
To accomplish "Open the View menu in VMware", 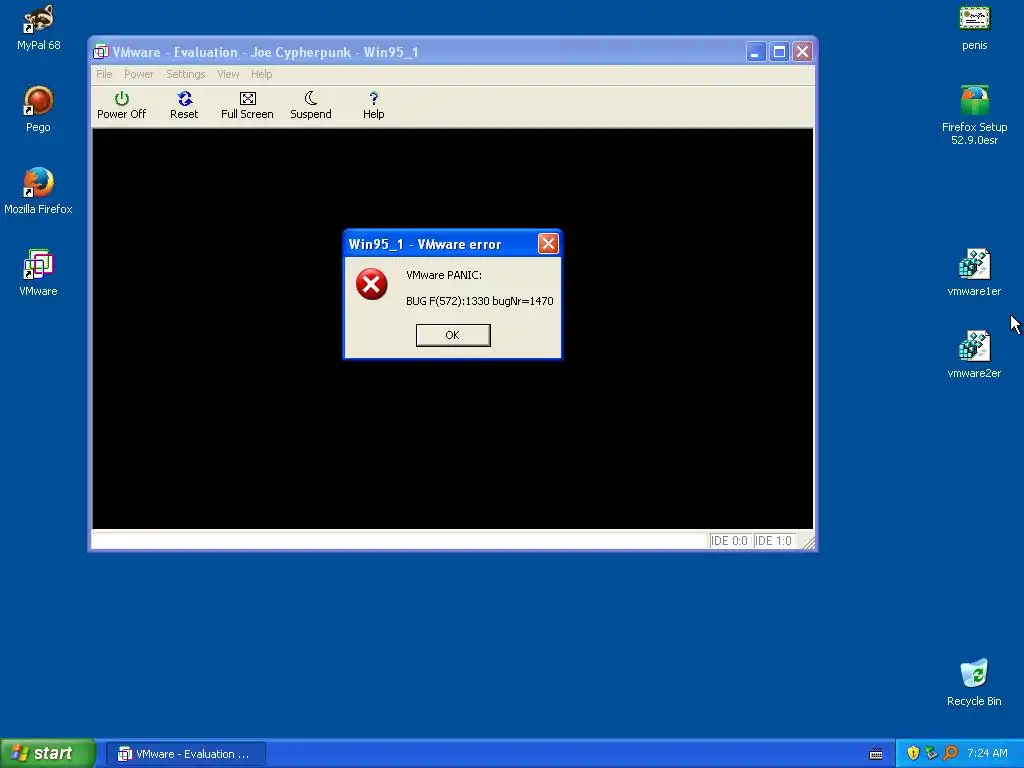I will click(228, 74).
